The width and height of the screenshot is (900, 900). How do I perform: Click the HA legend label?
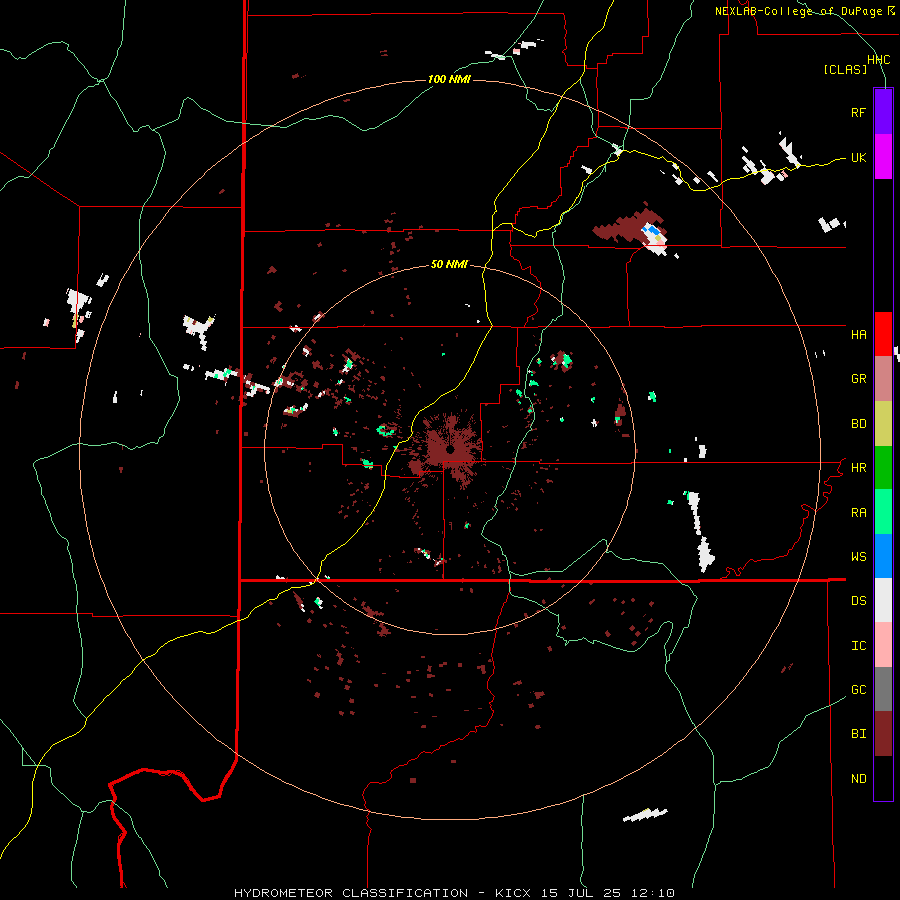tap(858, 335)
